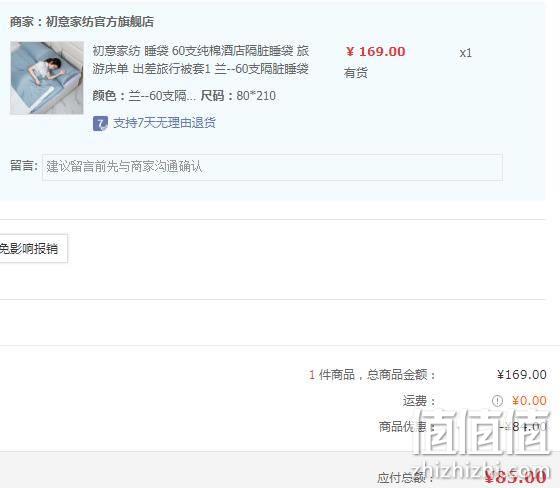Click the 尺码 80*210 size text
This screenshot has height=488, width=560.
238,96
